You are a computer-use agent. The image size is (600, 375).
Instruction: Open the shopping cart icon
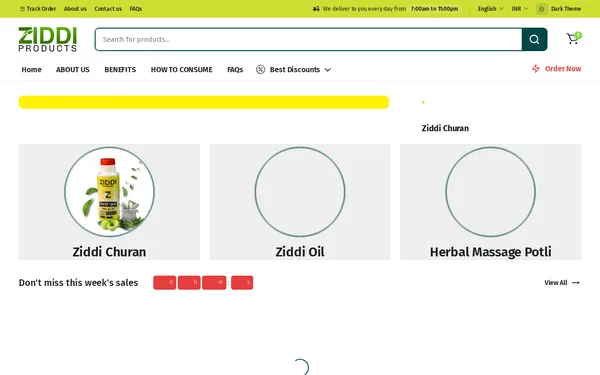[x=573, y=38]
